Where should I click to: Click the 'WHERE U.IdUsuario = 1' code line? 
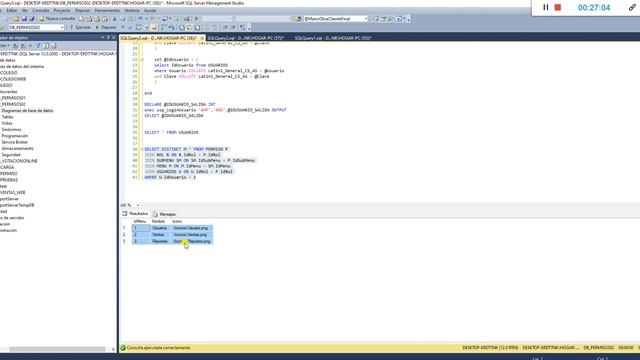pyautogui.click(x=170, y=178)
